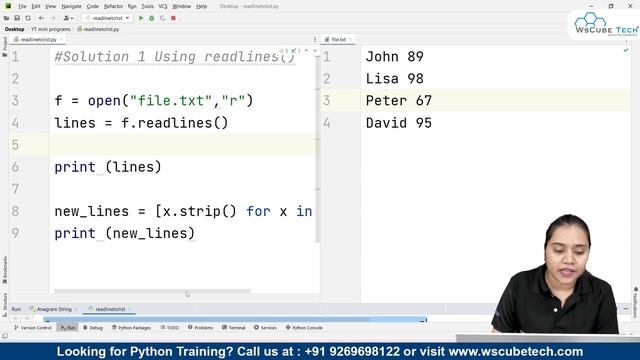
Task: Open the Services tool window
Action: pyautogui.click(x=265, y=328)
